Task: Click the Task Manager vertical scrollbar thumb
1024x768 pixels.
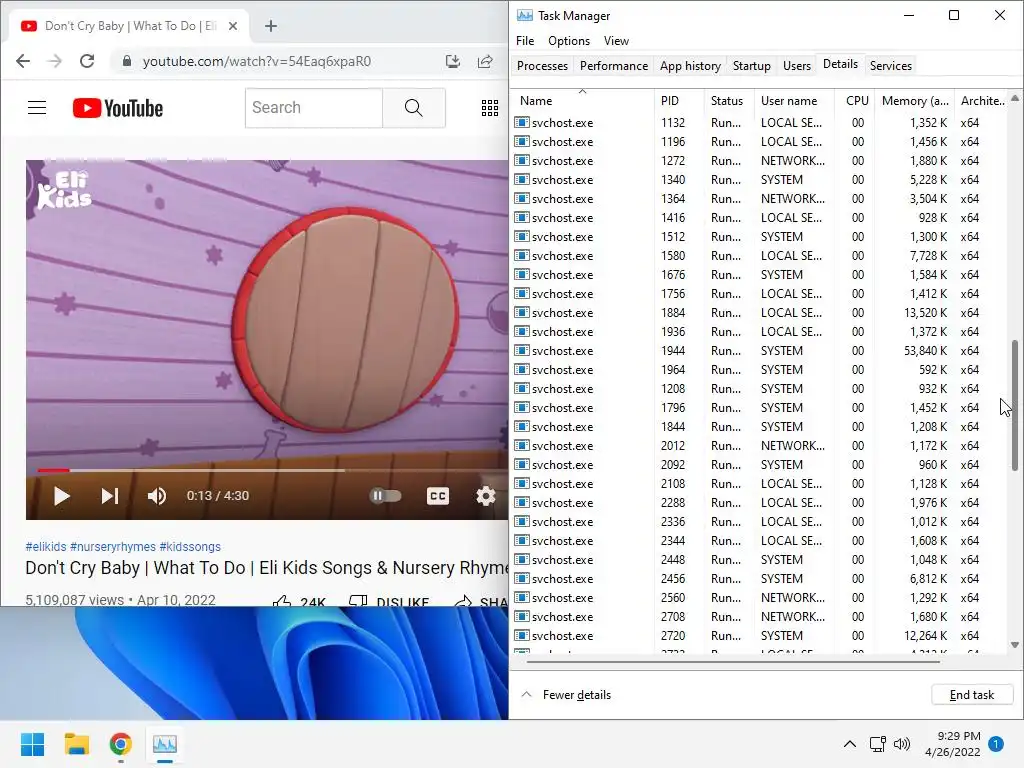Action: tap(1015, 405)
